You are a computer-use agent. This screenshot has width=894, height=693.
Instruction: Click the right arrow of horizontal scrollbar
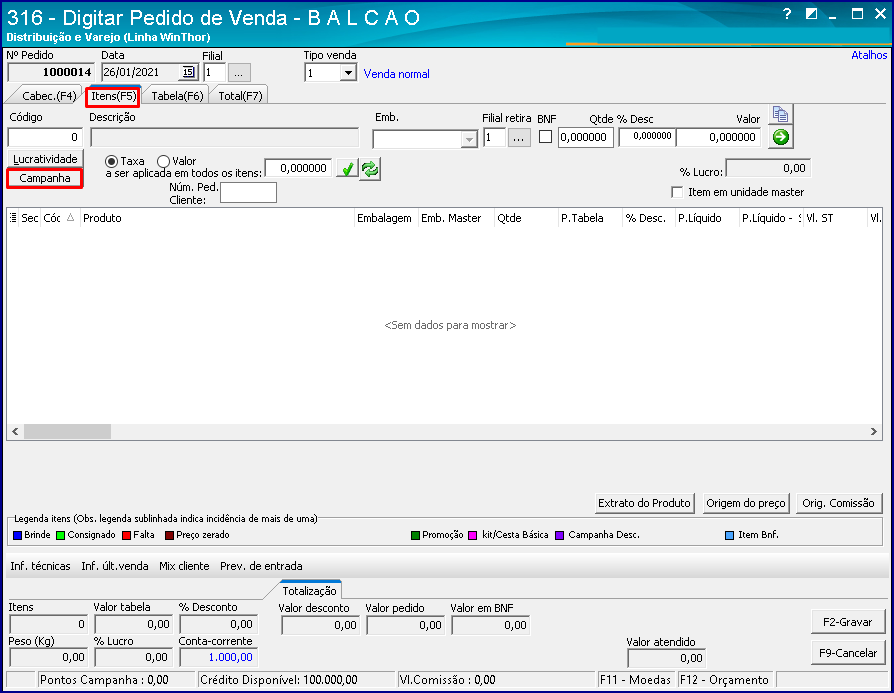(x=873, y=432)
